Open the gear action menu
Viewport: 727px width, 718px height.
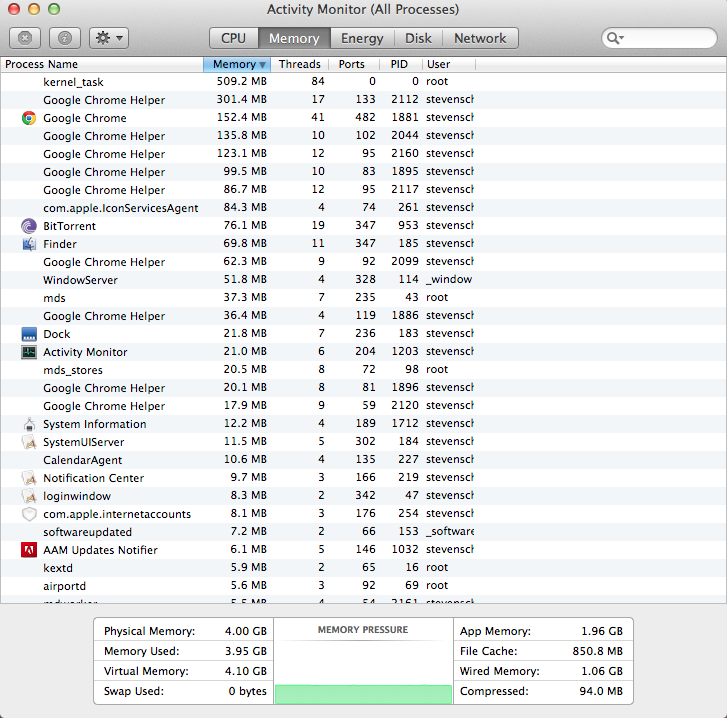tap(109, 38)
